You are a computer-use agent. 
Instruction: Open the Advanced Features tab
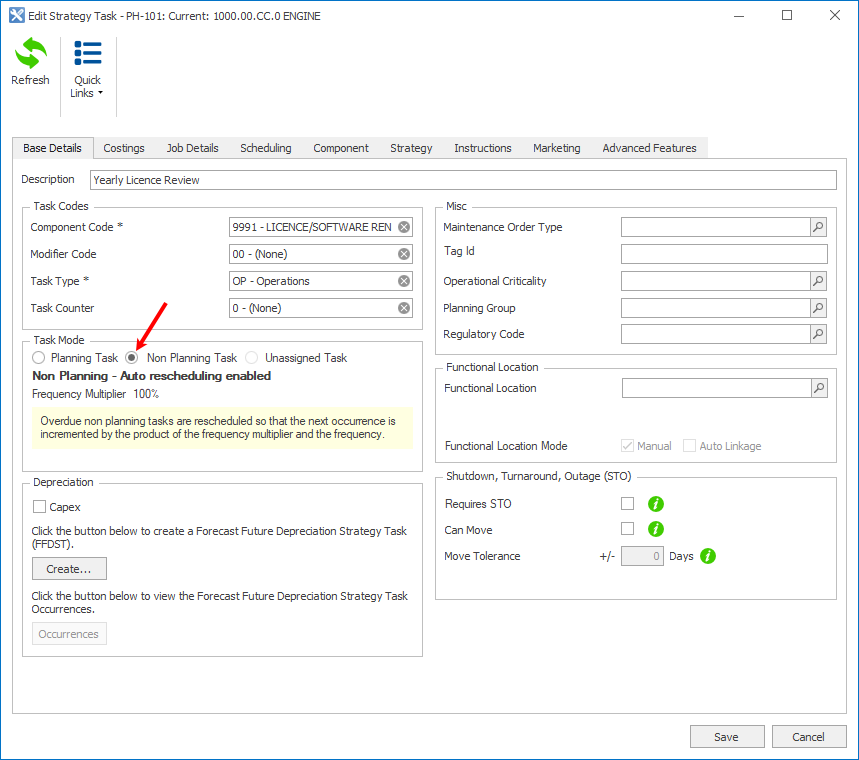click(649, 148)
